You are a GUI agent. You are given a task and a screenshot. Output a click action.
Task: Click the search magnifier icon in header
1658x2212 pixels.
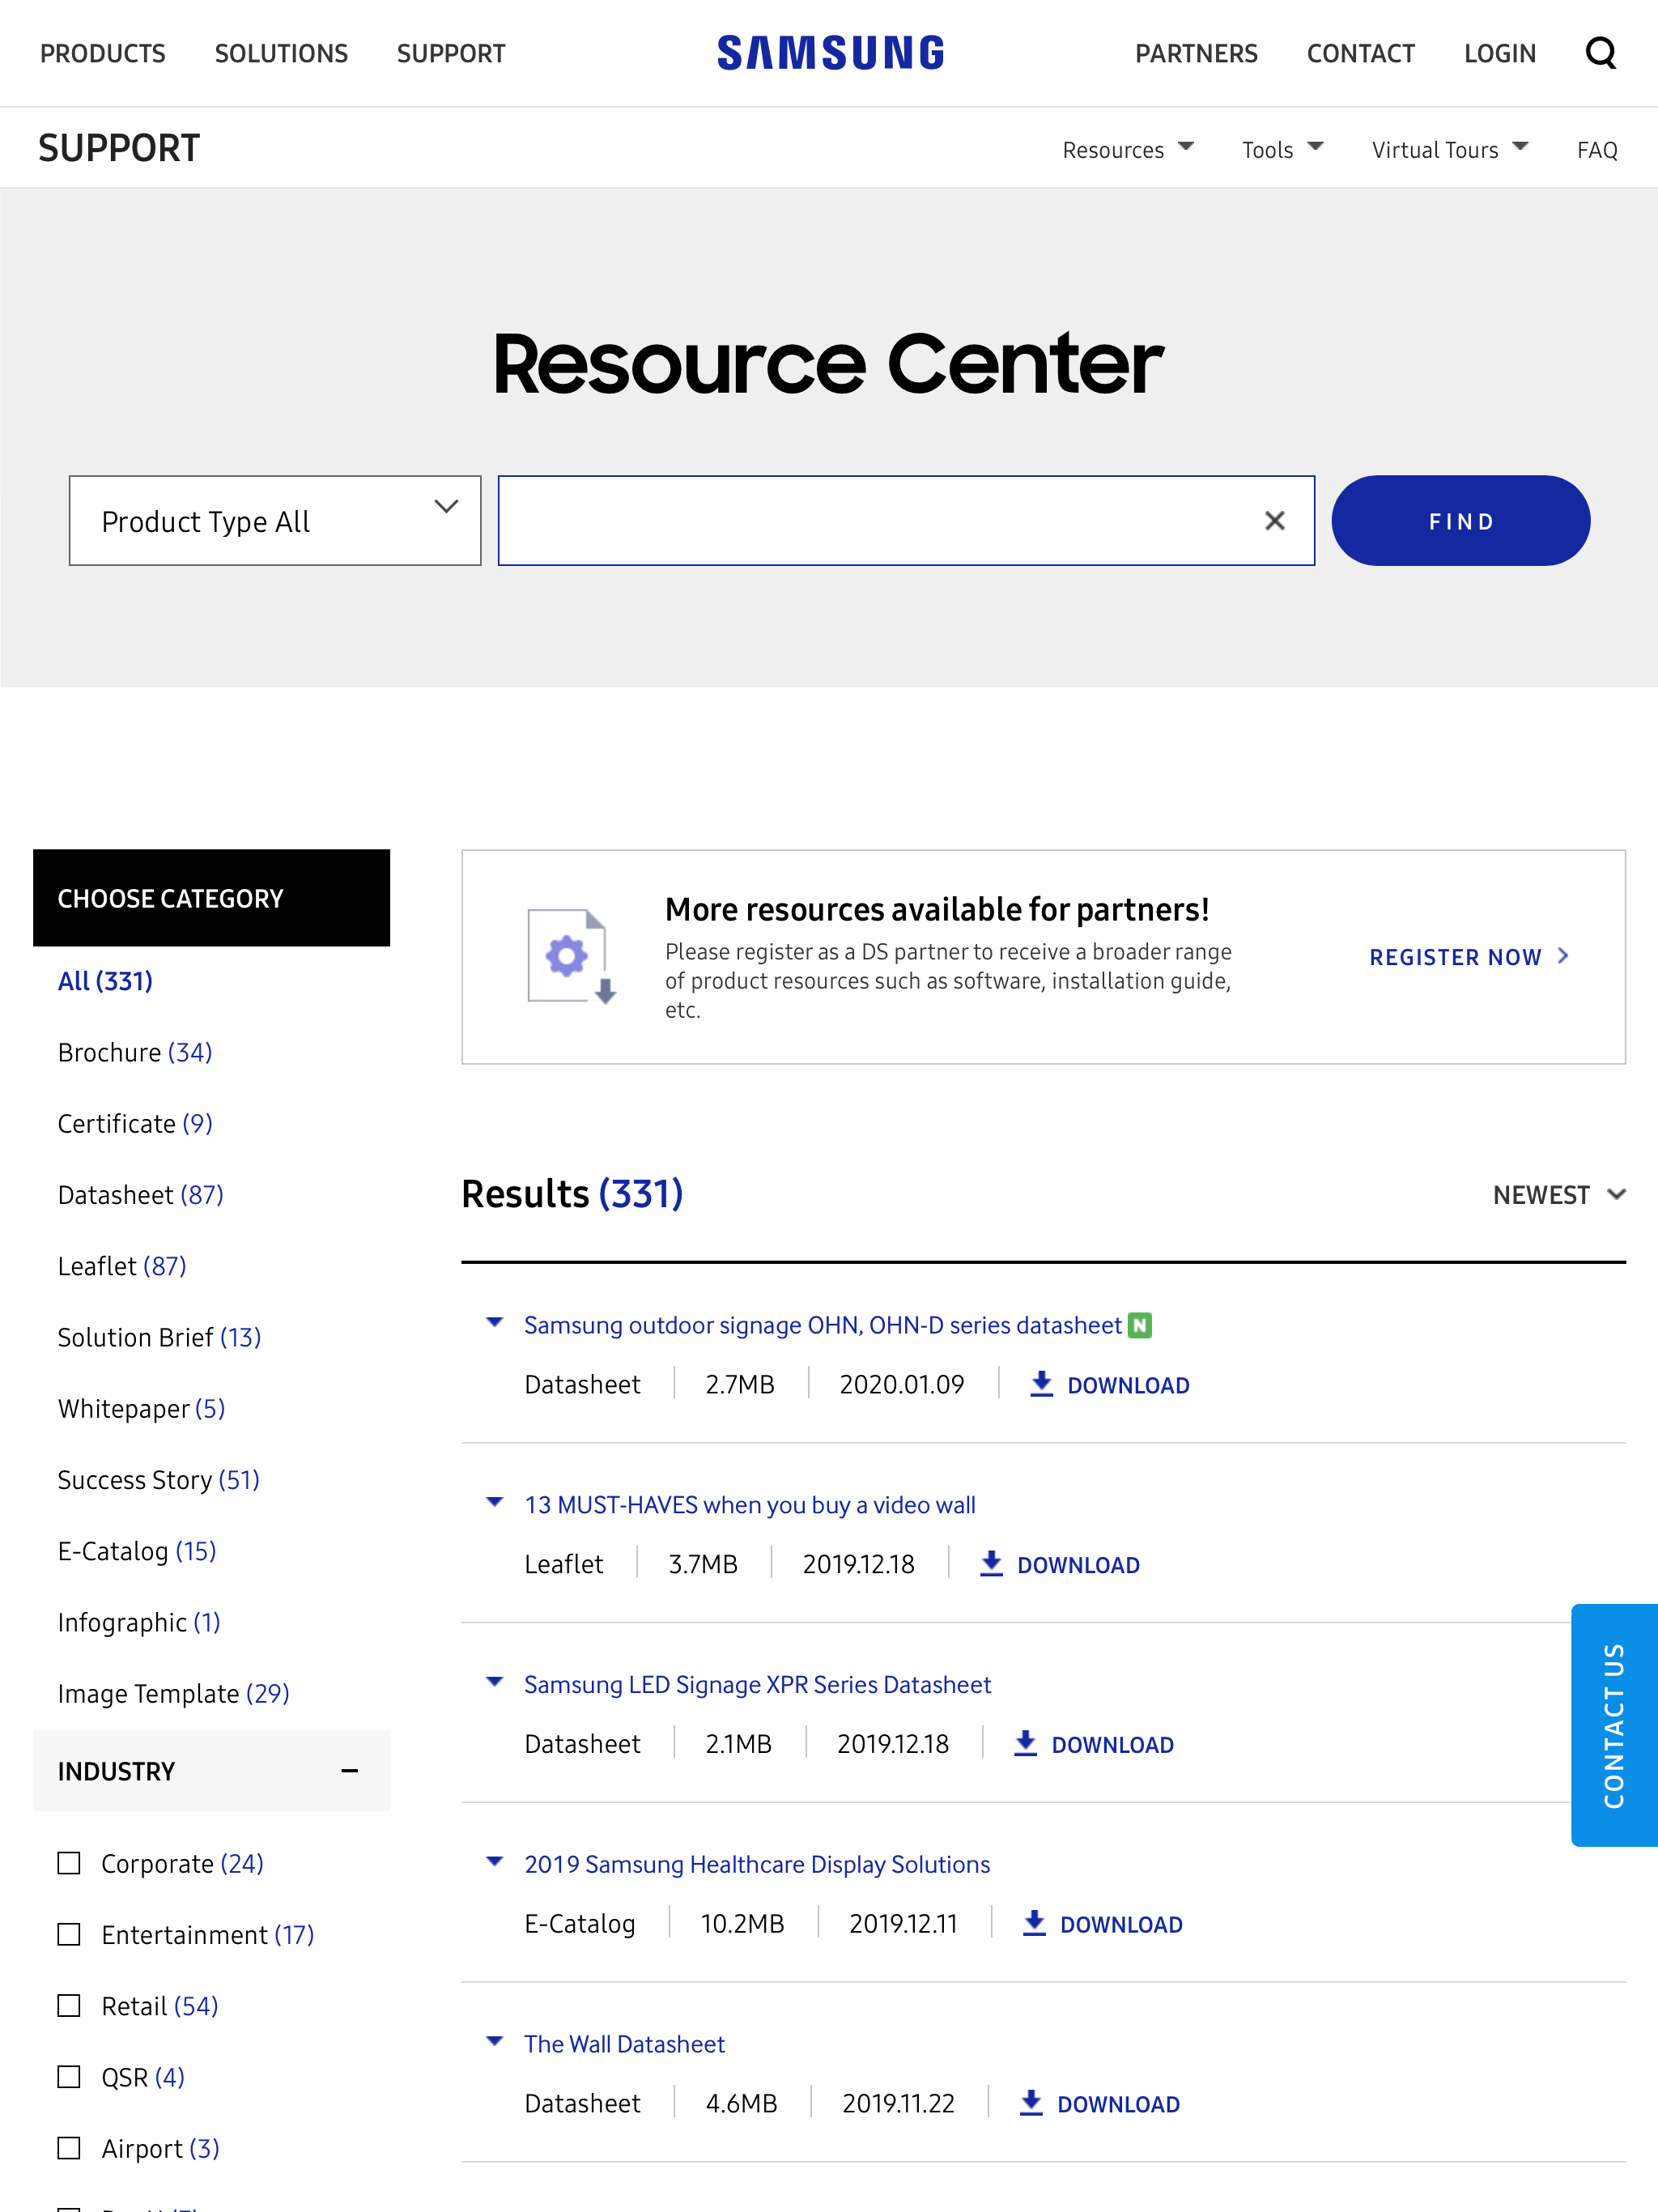pyautogui.click(x=1600, y=53)
